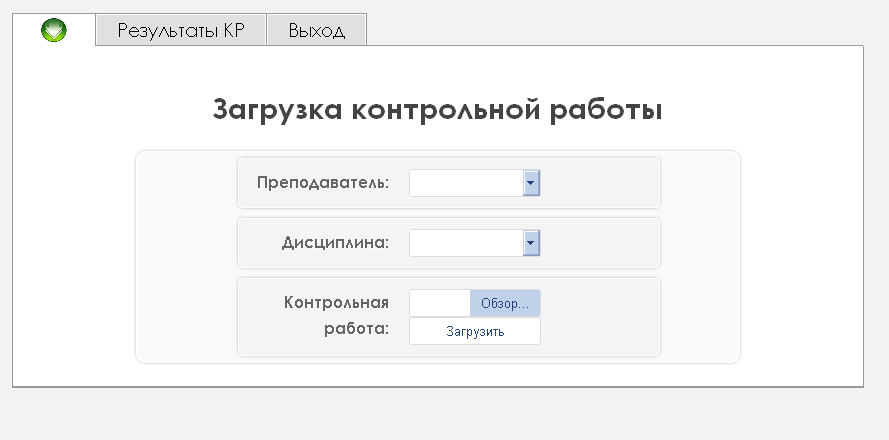Screen dimensions: 889x440
Task: Click the Преподаватель: field label
Action: pos(323,183)
